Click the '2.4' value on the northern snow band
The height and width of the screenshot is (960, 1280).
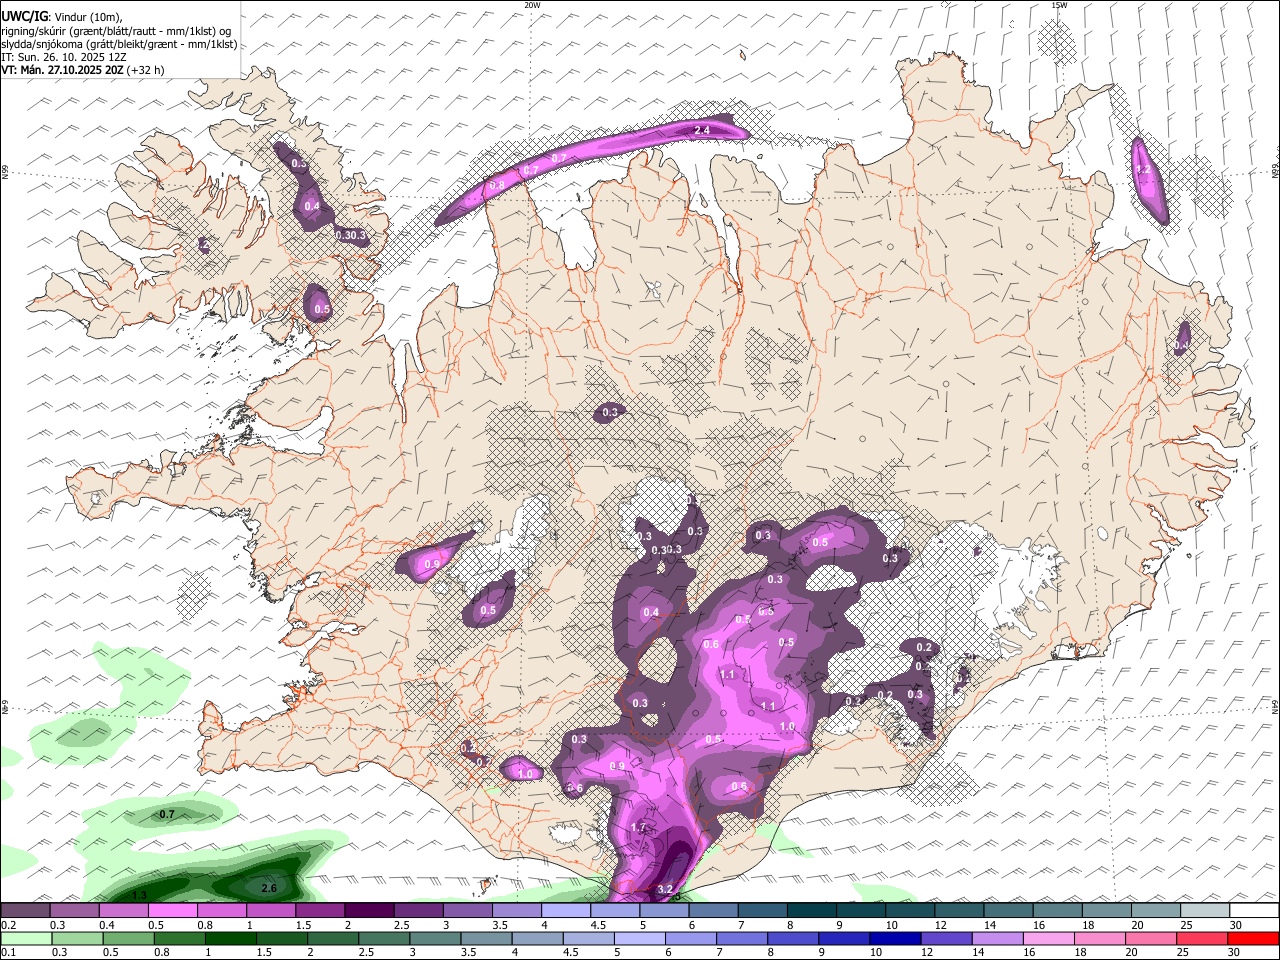pyautogui.click(x=702, y=130)
